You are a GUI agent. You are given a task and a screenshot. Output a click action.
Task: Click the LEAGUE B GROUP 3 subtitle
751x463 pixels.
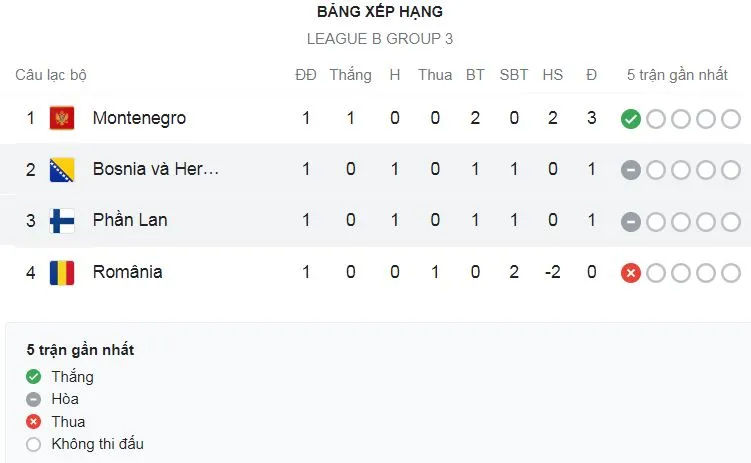click(x=380, y=40)
